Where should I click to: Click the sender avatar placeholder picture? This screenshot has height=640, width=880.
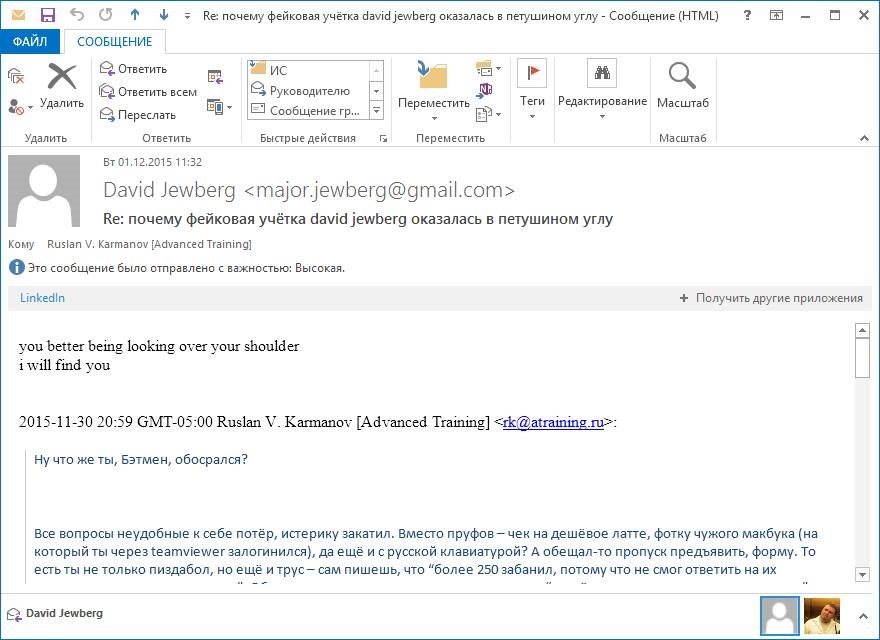point(44,191)
